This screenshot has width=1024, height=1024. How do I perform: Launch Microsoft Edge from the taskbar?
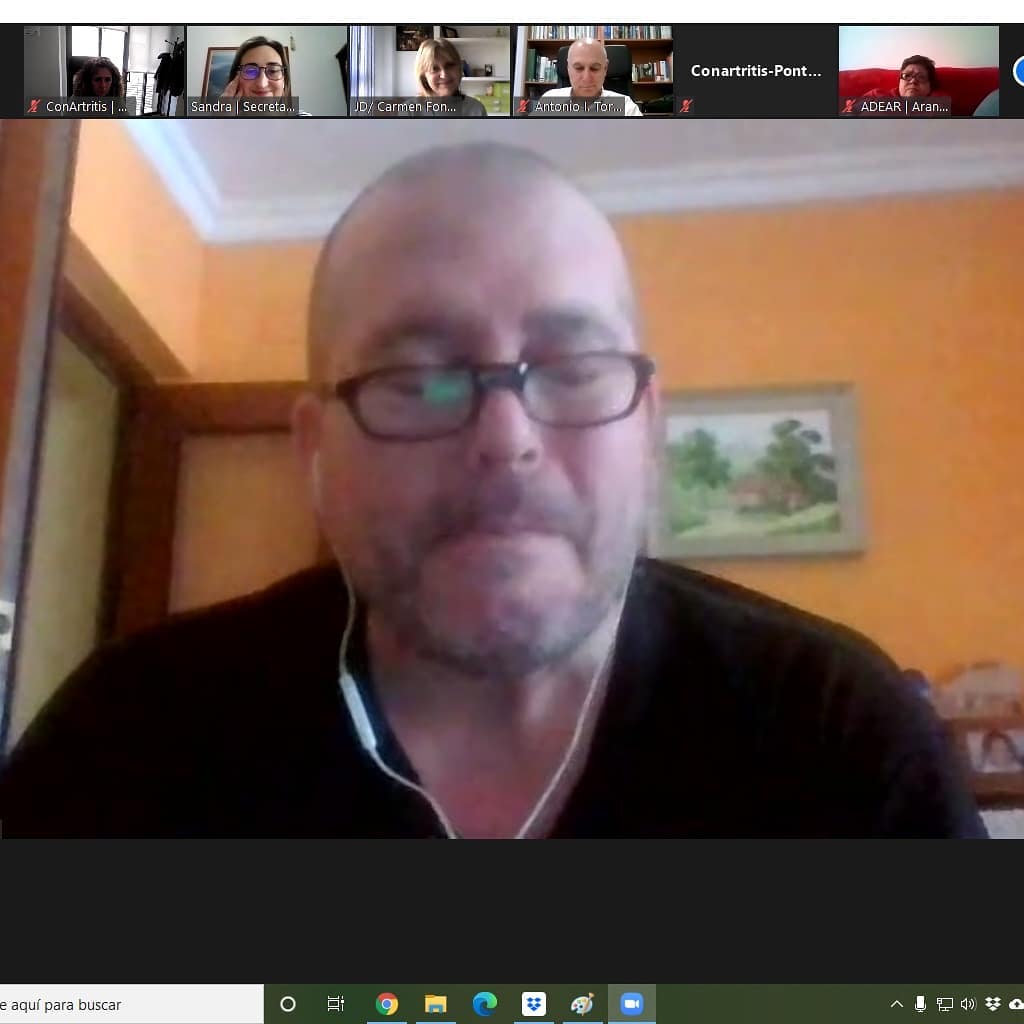tap(485, 1004)
